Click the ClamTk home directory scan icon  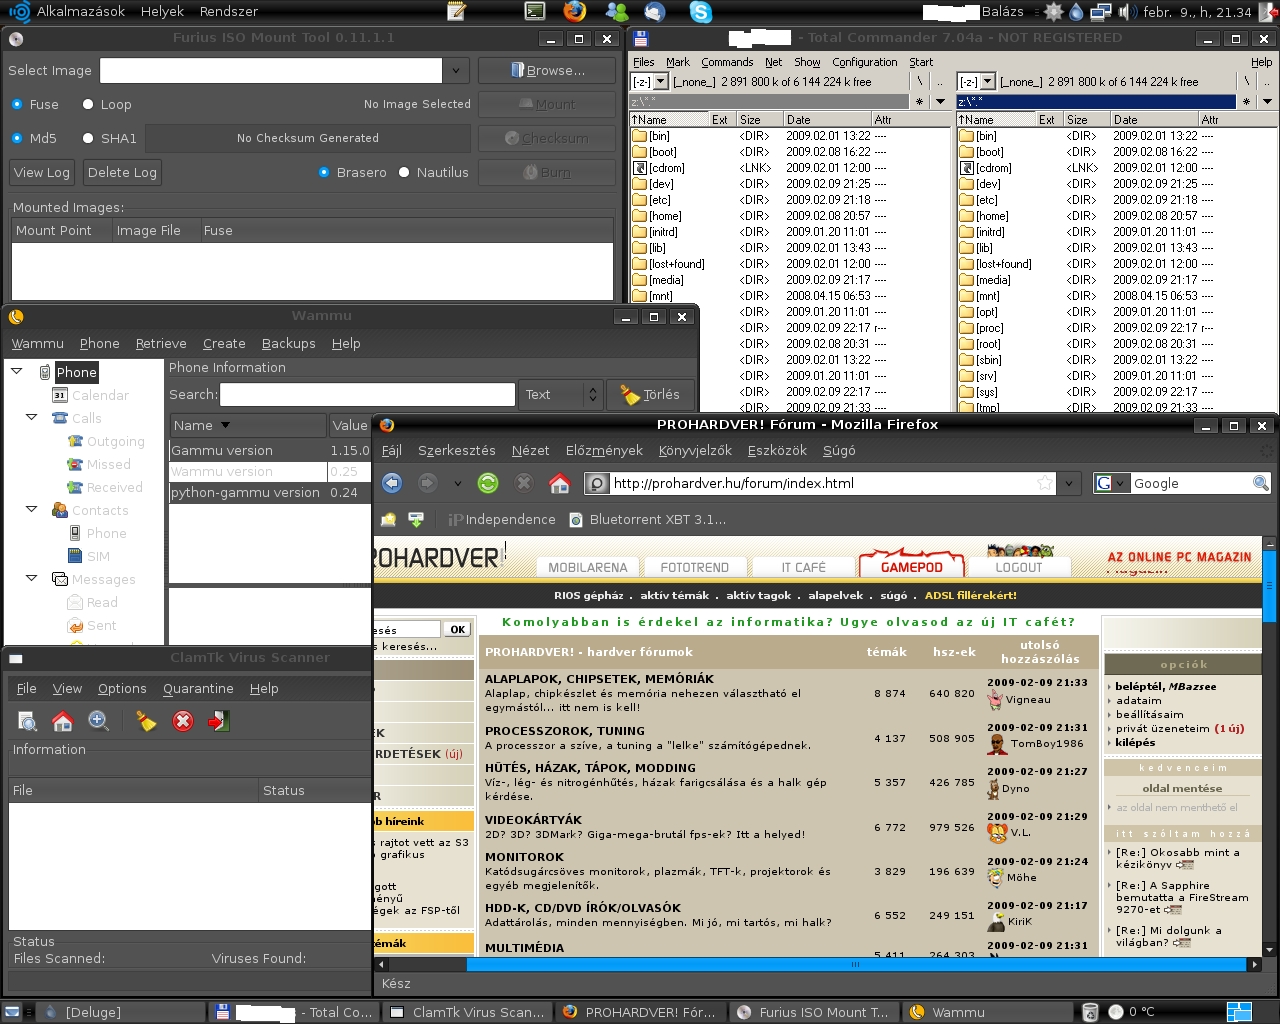(62, 721)
